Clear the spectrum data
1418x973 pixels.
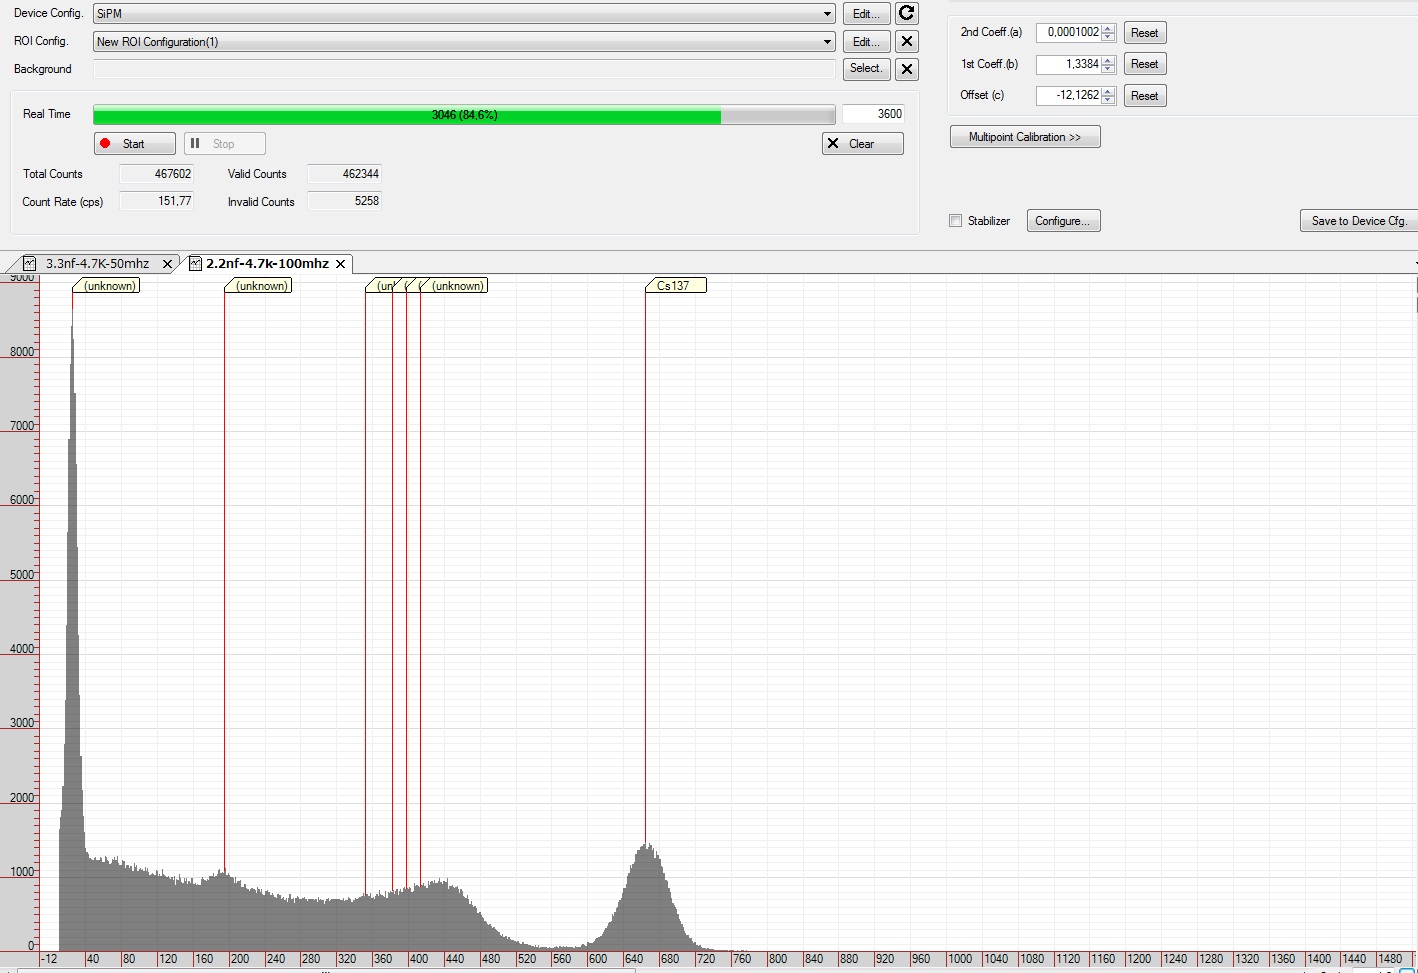pos(862,144)
